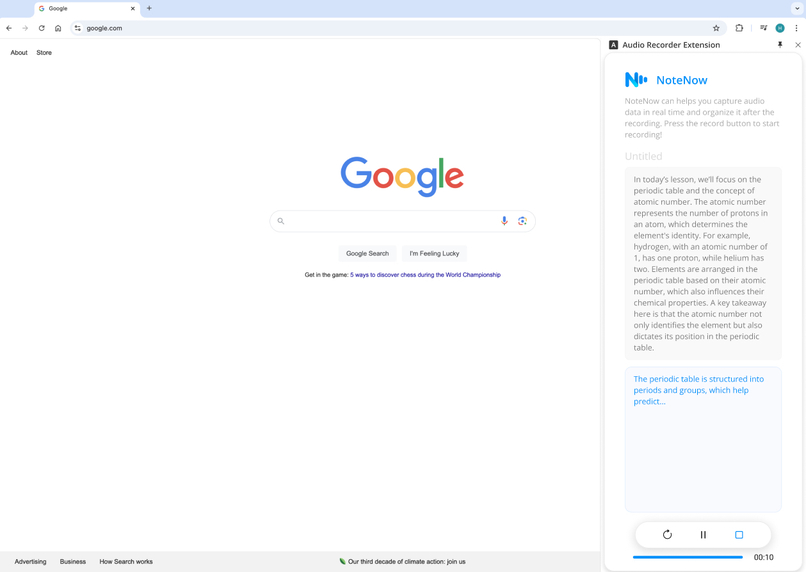Open Google Lens image search icon
This screenshot has height=572, width=806.
point(522,221)
